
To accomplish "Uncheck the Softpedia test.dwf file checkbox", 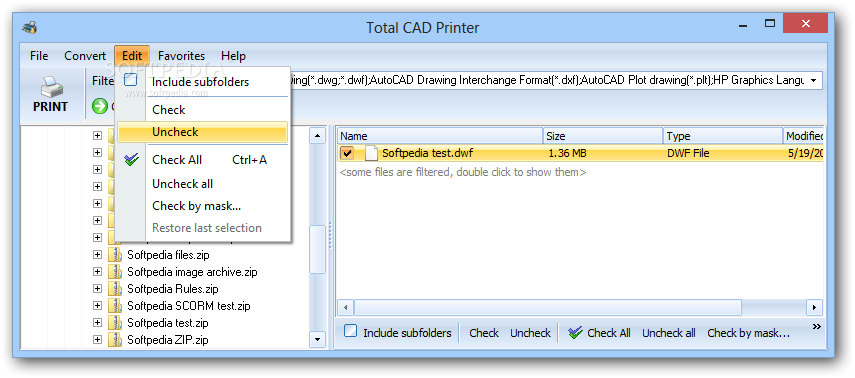I will click(347, 153).
